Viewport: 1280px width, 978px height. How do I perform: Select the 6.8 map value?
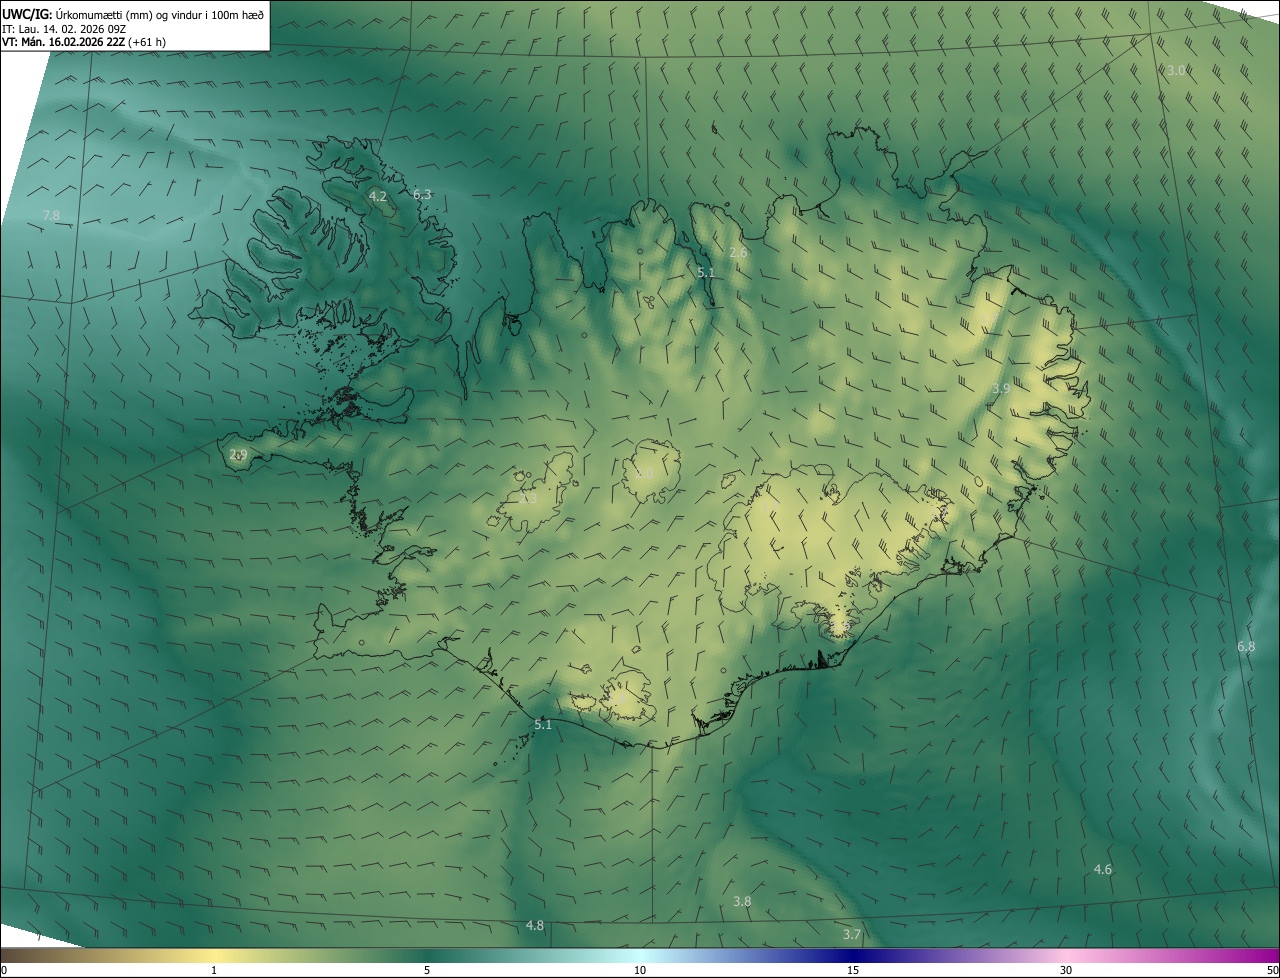coord(1246,647)
